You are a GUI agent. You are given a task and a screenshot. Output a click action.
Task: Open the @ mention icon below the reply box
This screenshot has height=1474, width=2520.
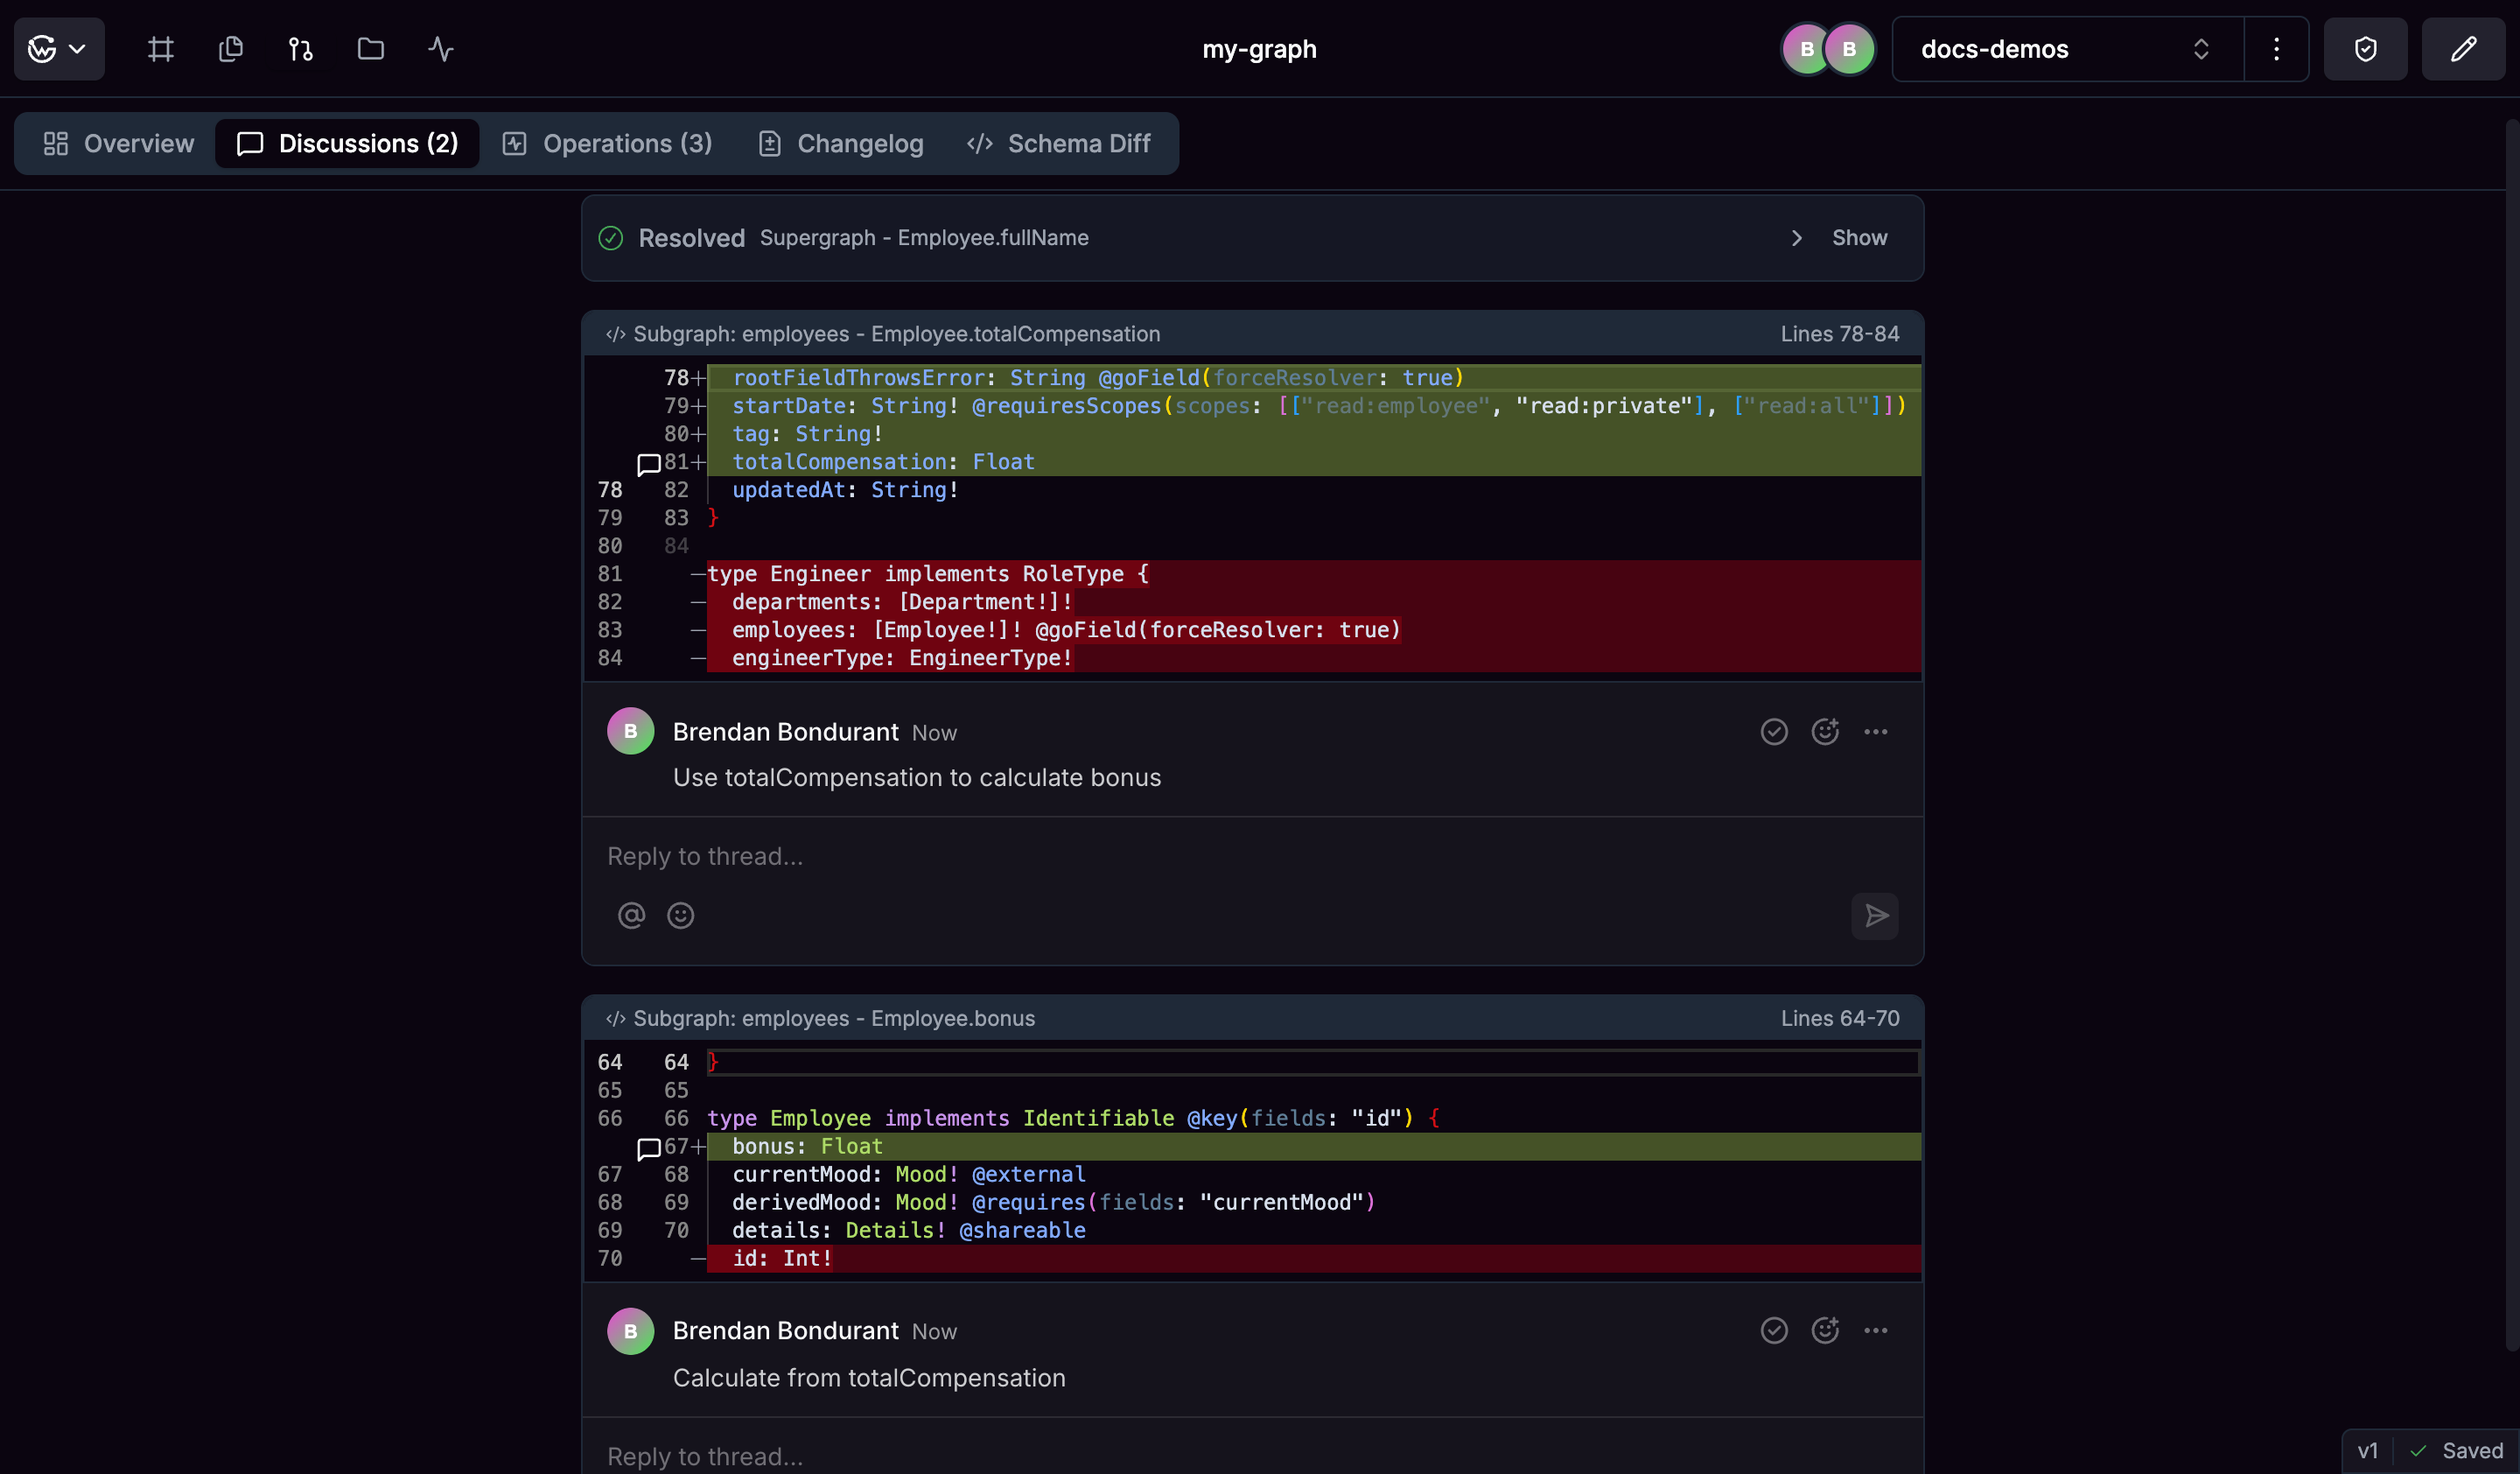tap(630, 915)
